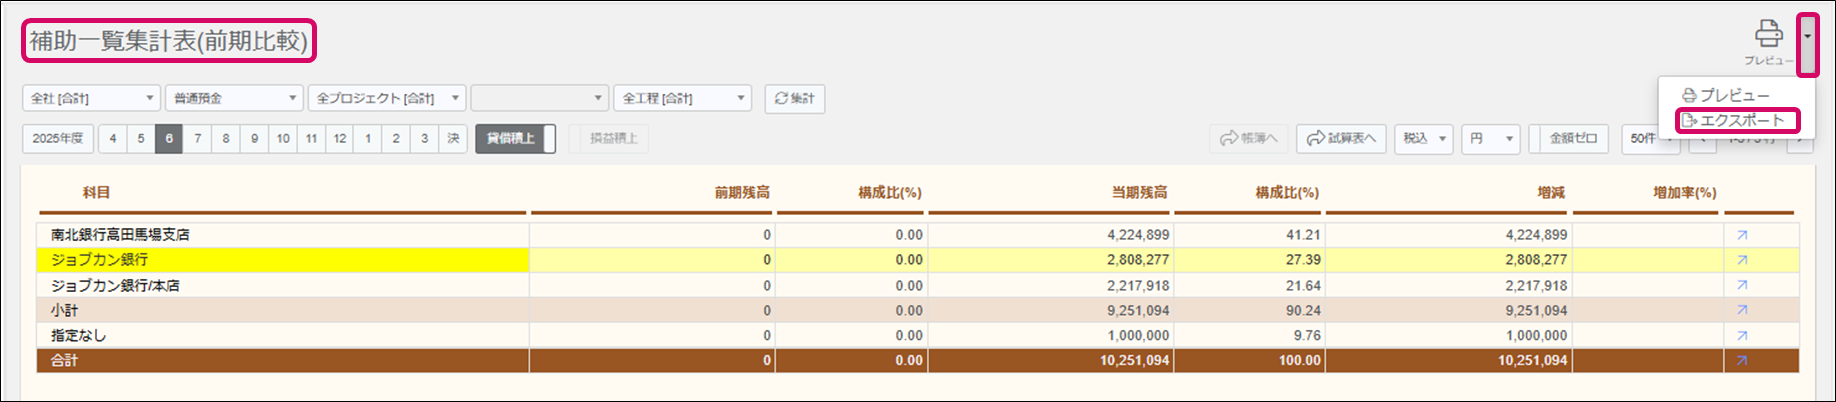Viewport: 1836px width, 402px height.
Task: Select エクスポート from the dropdown menu
Action: click(x=1740, y=120)
